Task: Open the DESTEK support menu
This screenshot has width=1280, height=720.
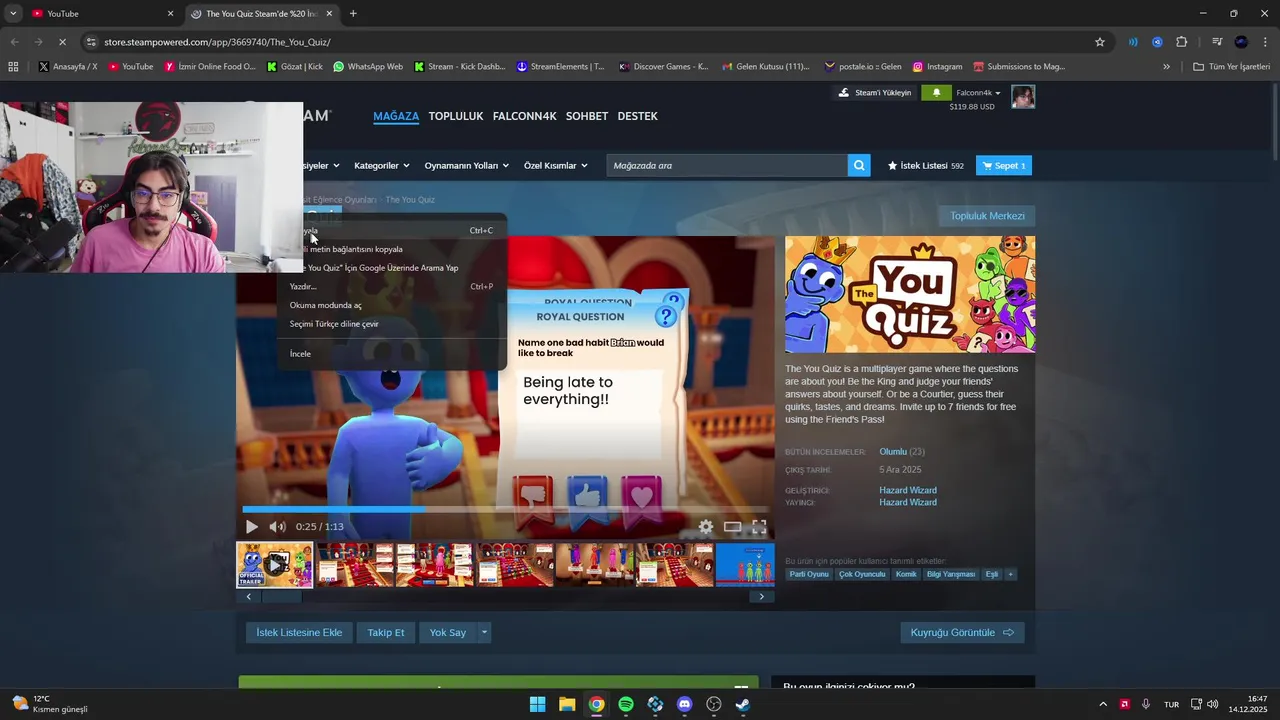Action: pyautogui.click(x=638, y=116)
